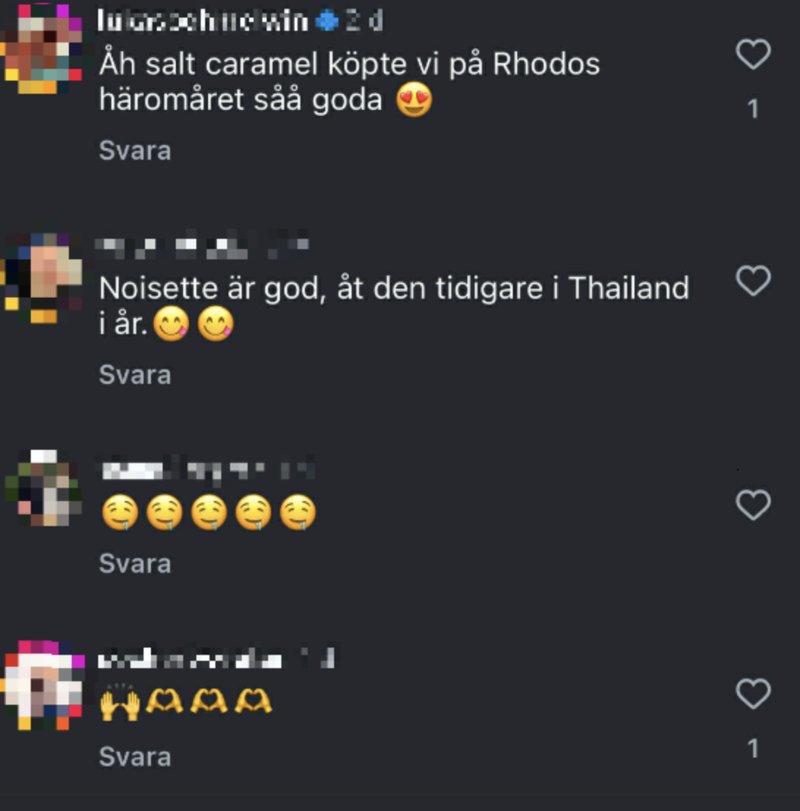Open the avatar of the raised hands emoji commenter

43,685
